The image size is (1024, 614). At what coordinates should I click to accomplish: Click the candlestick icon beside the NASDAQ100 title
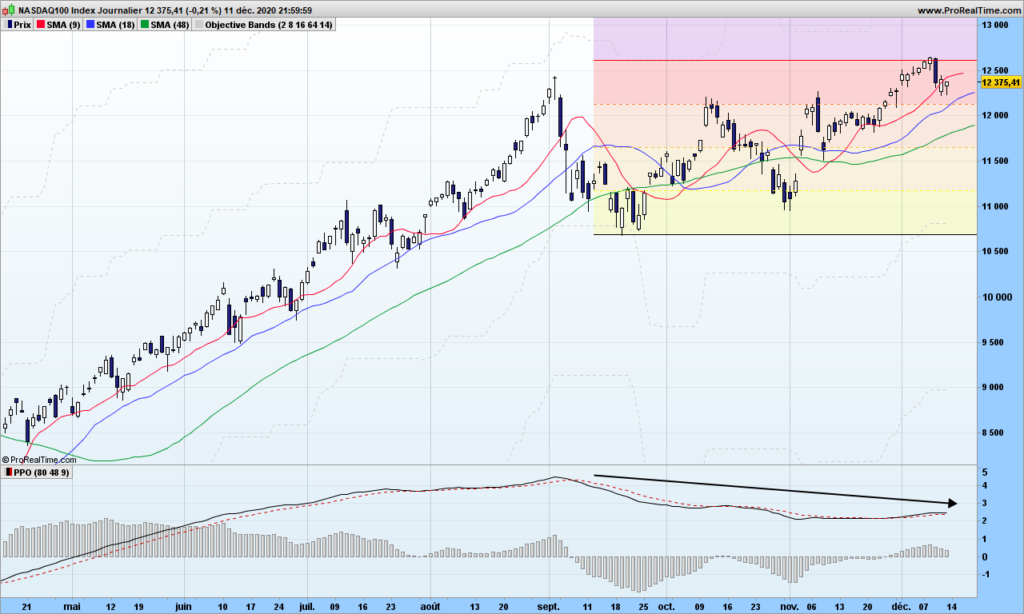tap(9, 10)
